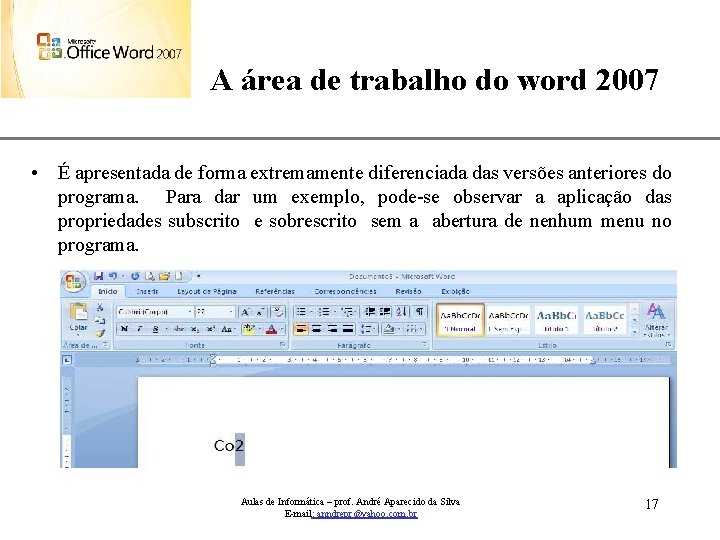Switch to the Inserir tab
720x540 pixels.
pyautogui.click(x=147, y=292)
